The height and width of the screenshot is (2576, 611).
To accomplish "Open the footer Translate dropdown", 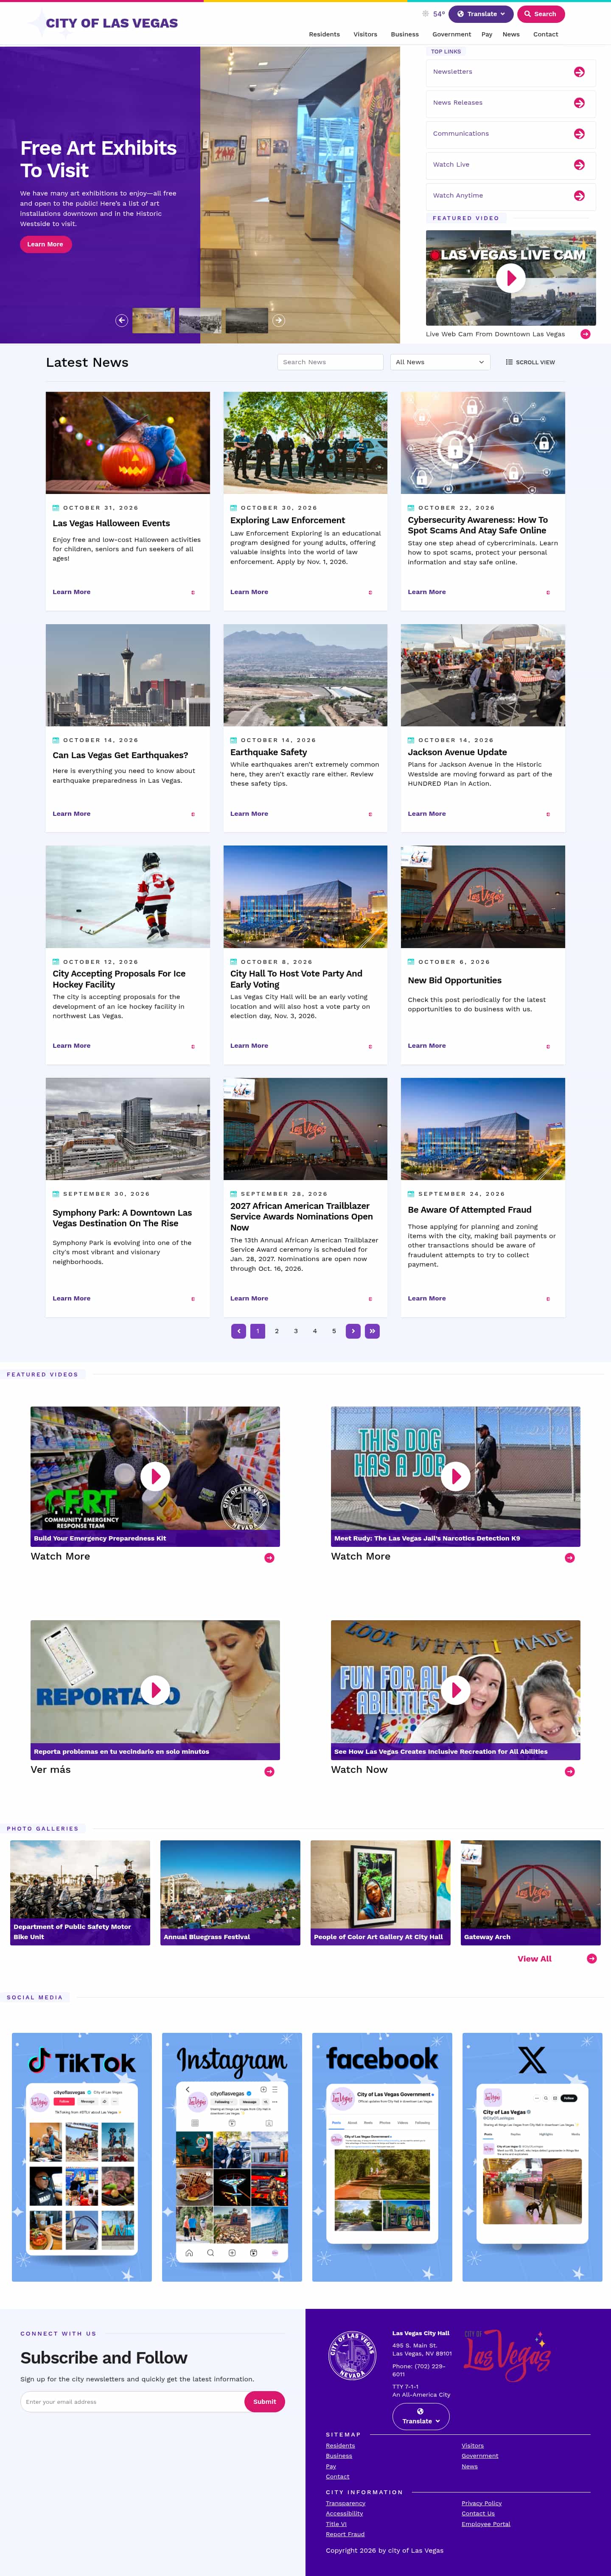I will point(420,2416).
